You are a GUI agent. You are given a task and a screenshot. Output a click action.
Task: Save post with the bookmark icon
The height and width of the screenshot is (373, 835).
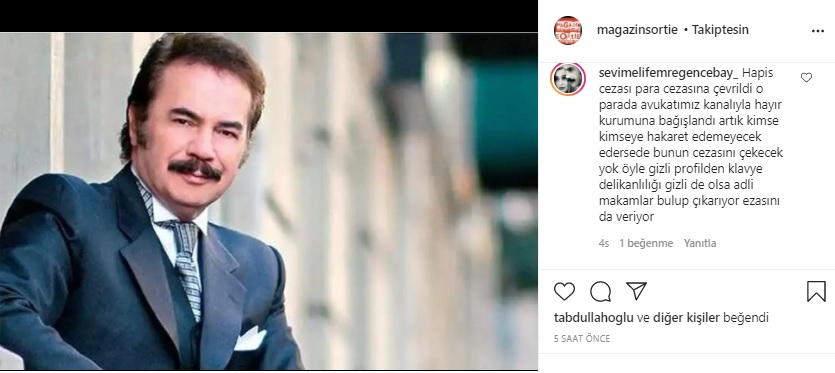[x=816, y=291]
